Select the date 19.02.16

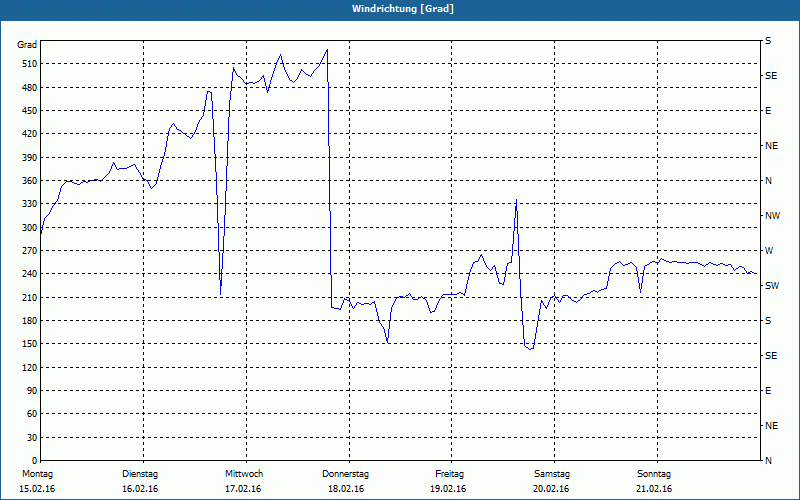(448, 489)
